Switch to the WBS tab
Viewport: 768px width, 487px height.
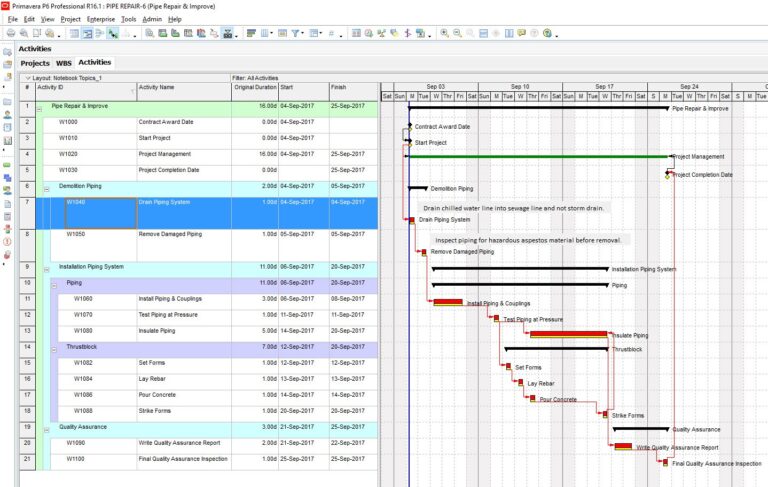point(64,63)
